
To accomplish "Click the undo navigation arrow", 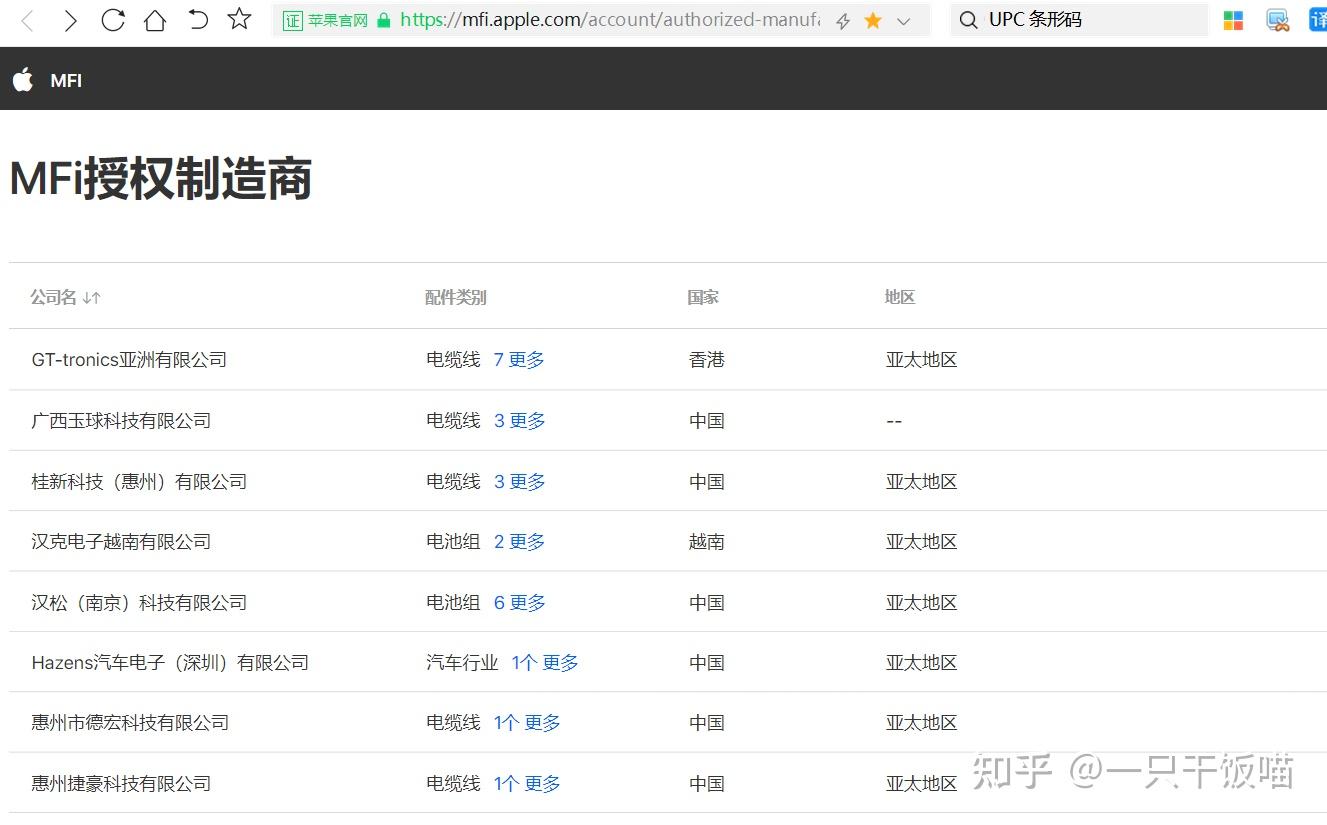I will 197,18.
